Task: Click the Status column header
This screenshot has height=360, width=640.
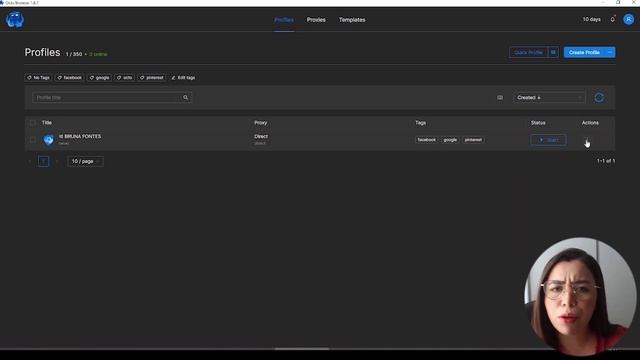Action: pyautogui.click(x=538, y=122)
